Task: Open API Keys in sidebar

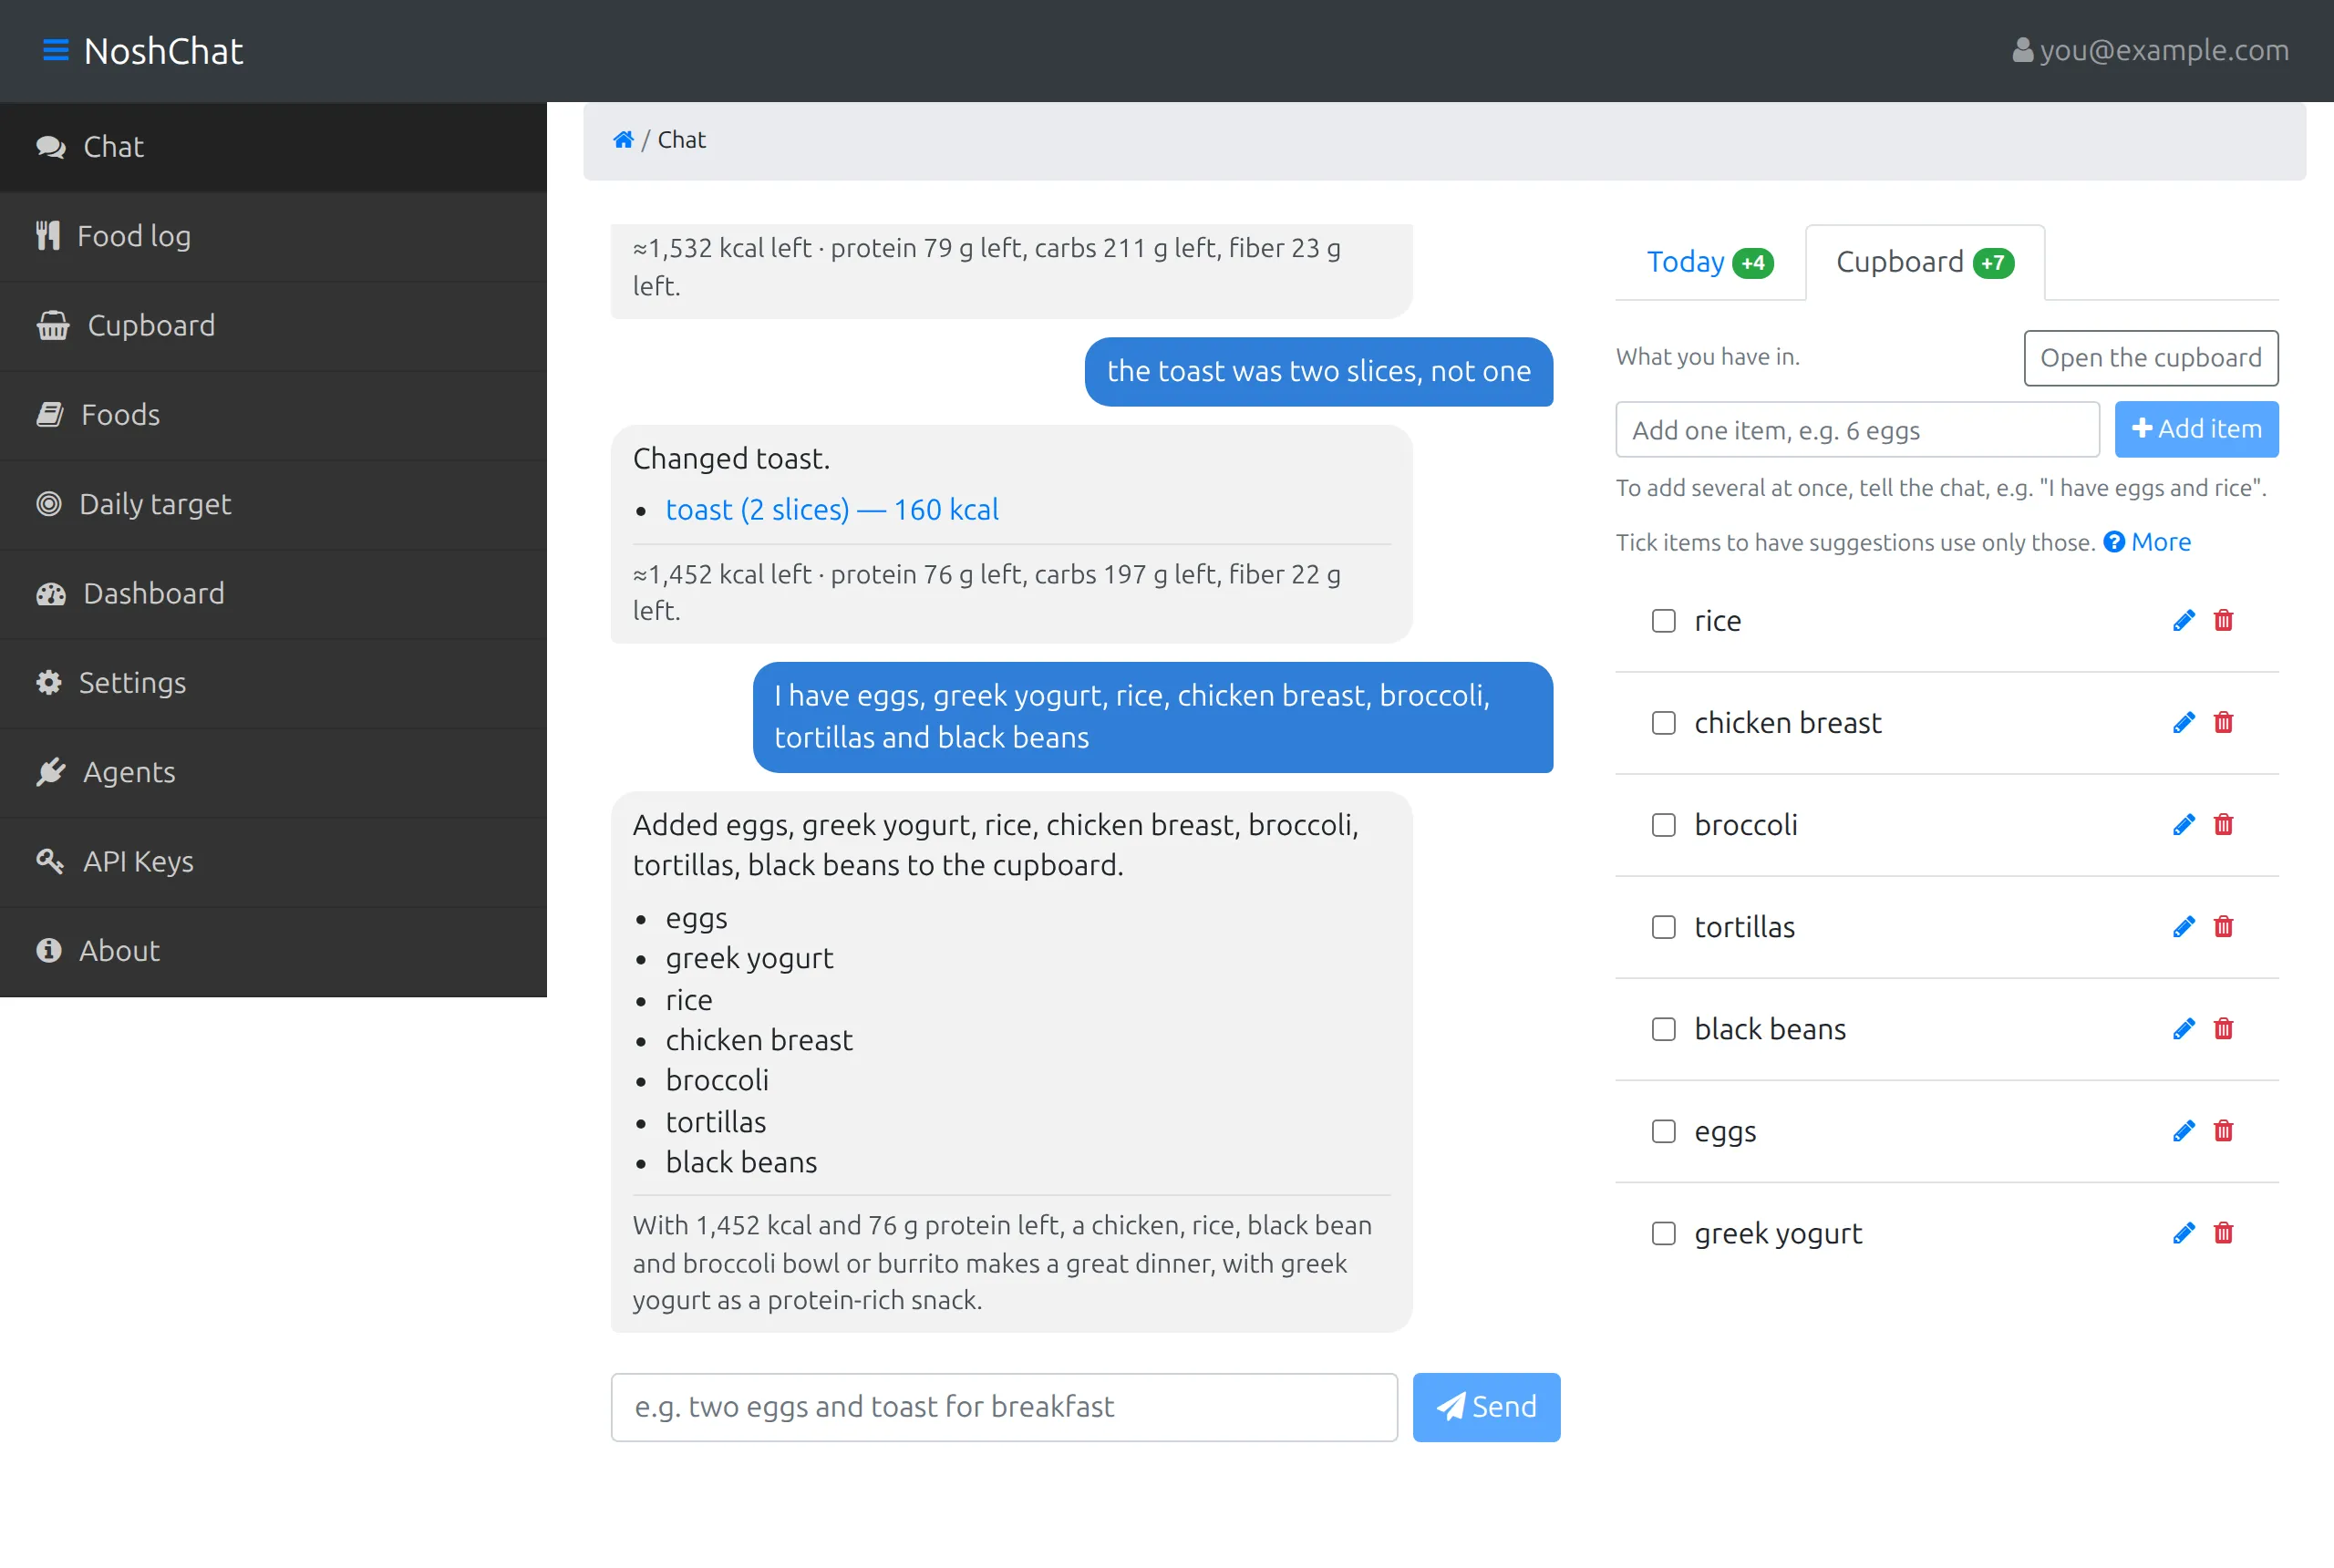Action: point(273,861)
